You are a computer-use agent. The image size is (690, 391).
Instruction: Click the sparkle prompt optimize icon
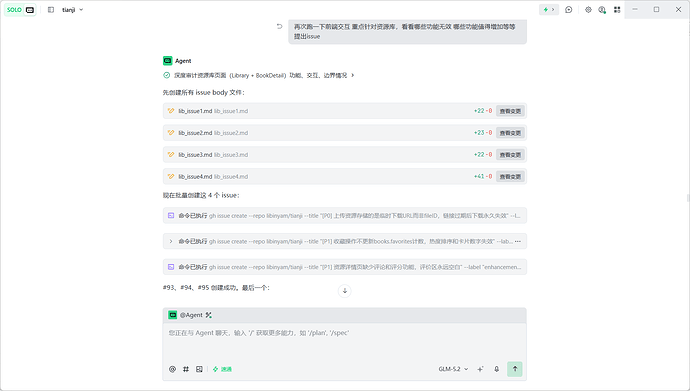pyautogui.click(x=480, y=369)
